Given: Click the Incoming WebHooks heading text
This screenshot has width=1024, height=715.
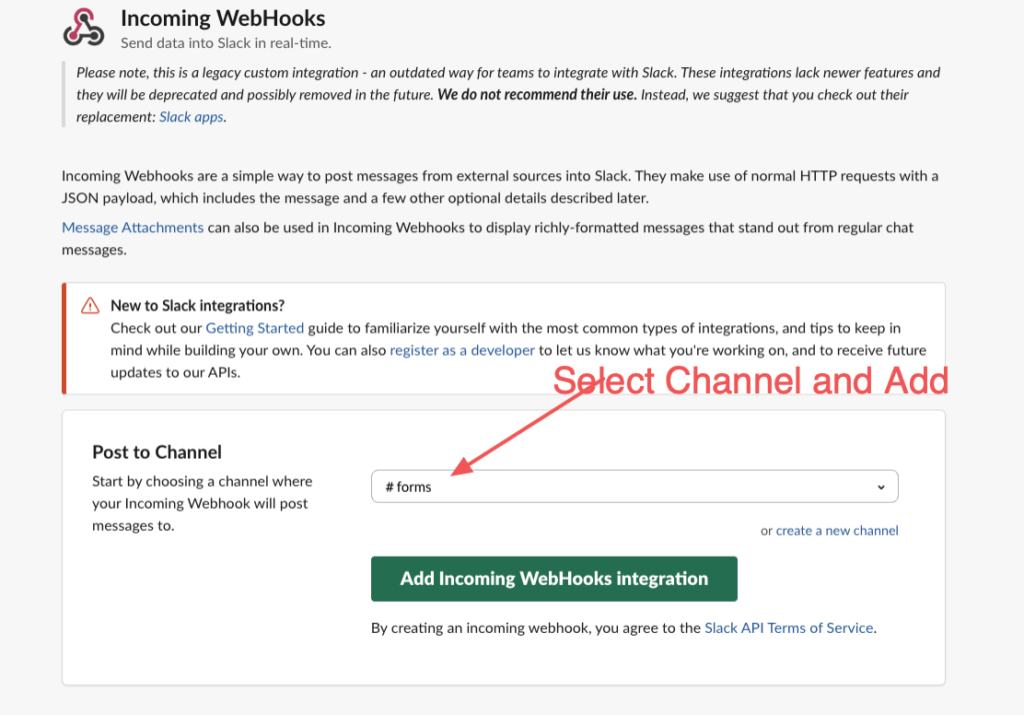Looking at the screenshot, I should click(223, 18).
